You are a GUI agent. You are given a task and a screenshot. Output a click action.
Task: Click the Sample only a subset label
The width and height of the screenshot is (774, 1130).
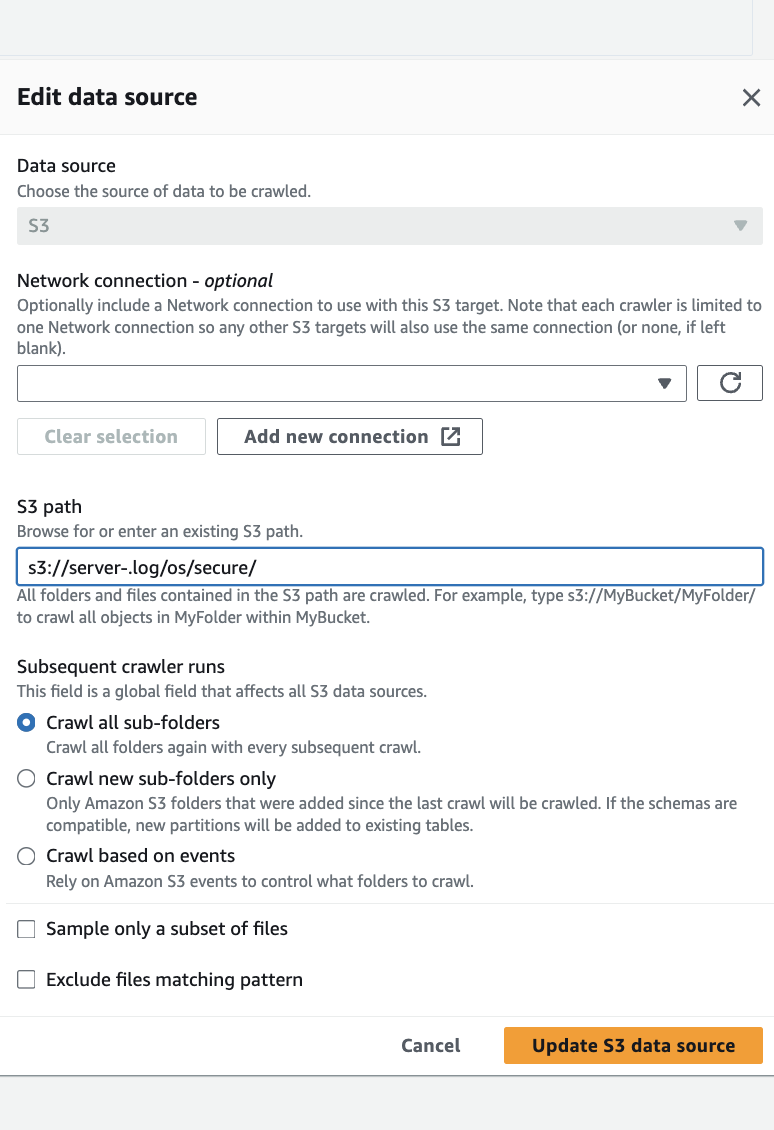click(x=167, y=929)
